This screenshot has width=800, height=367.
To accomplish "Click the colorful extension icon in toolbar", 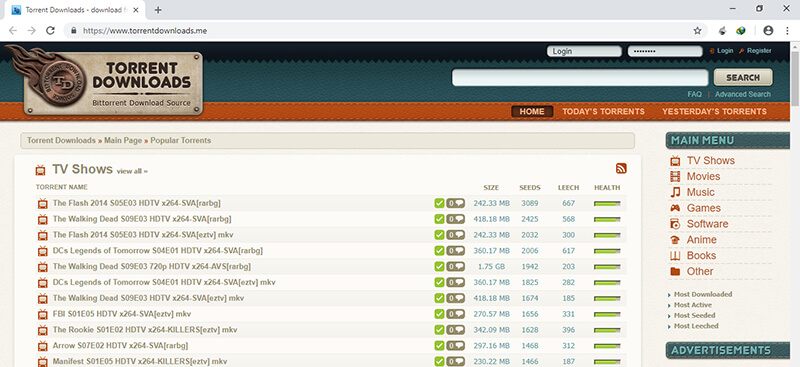I will (741, 31).
